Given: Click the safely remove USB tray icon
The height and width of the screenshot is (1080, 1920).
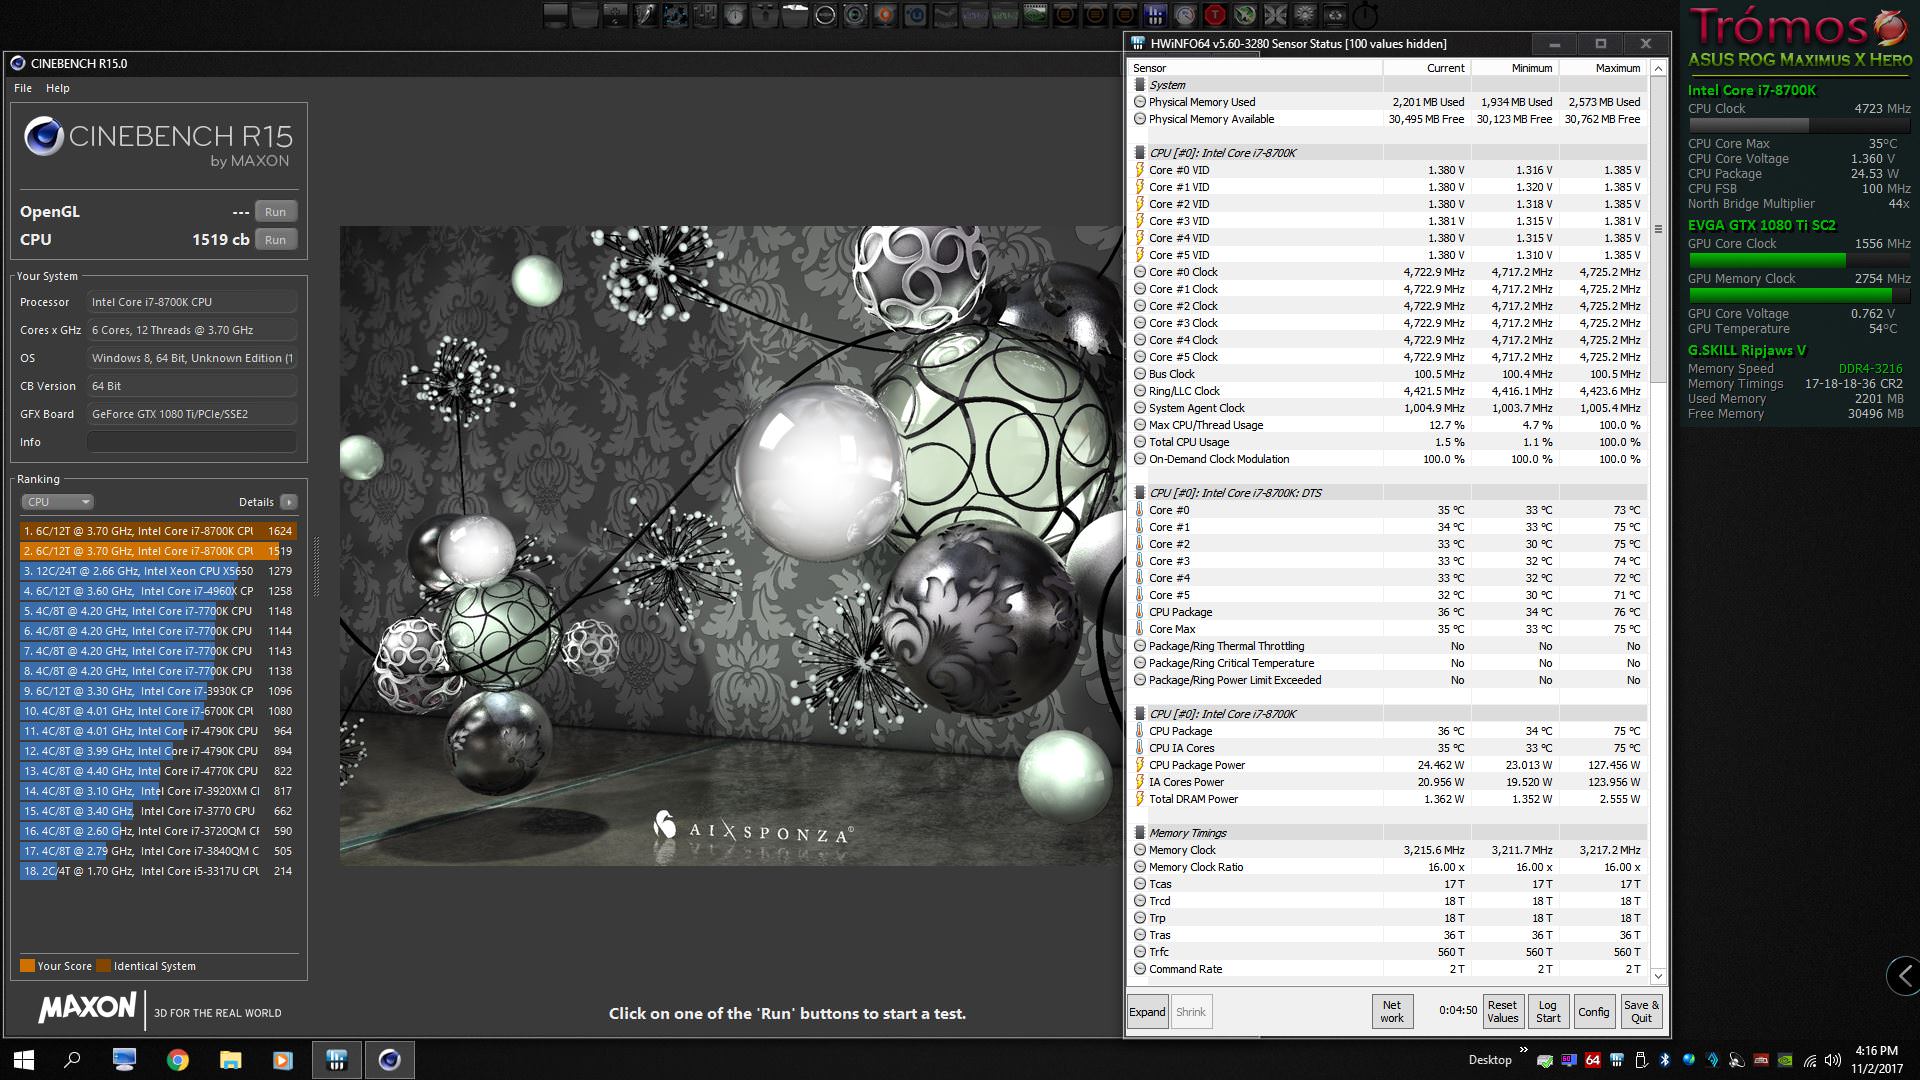Looking at the screenshot, I should (x=1641, y=1060).
